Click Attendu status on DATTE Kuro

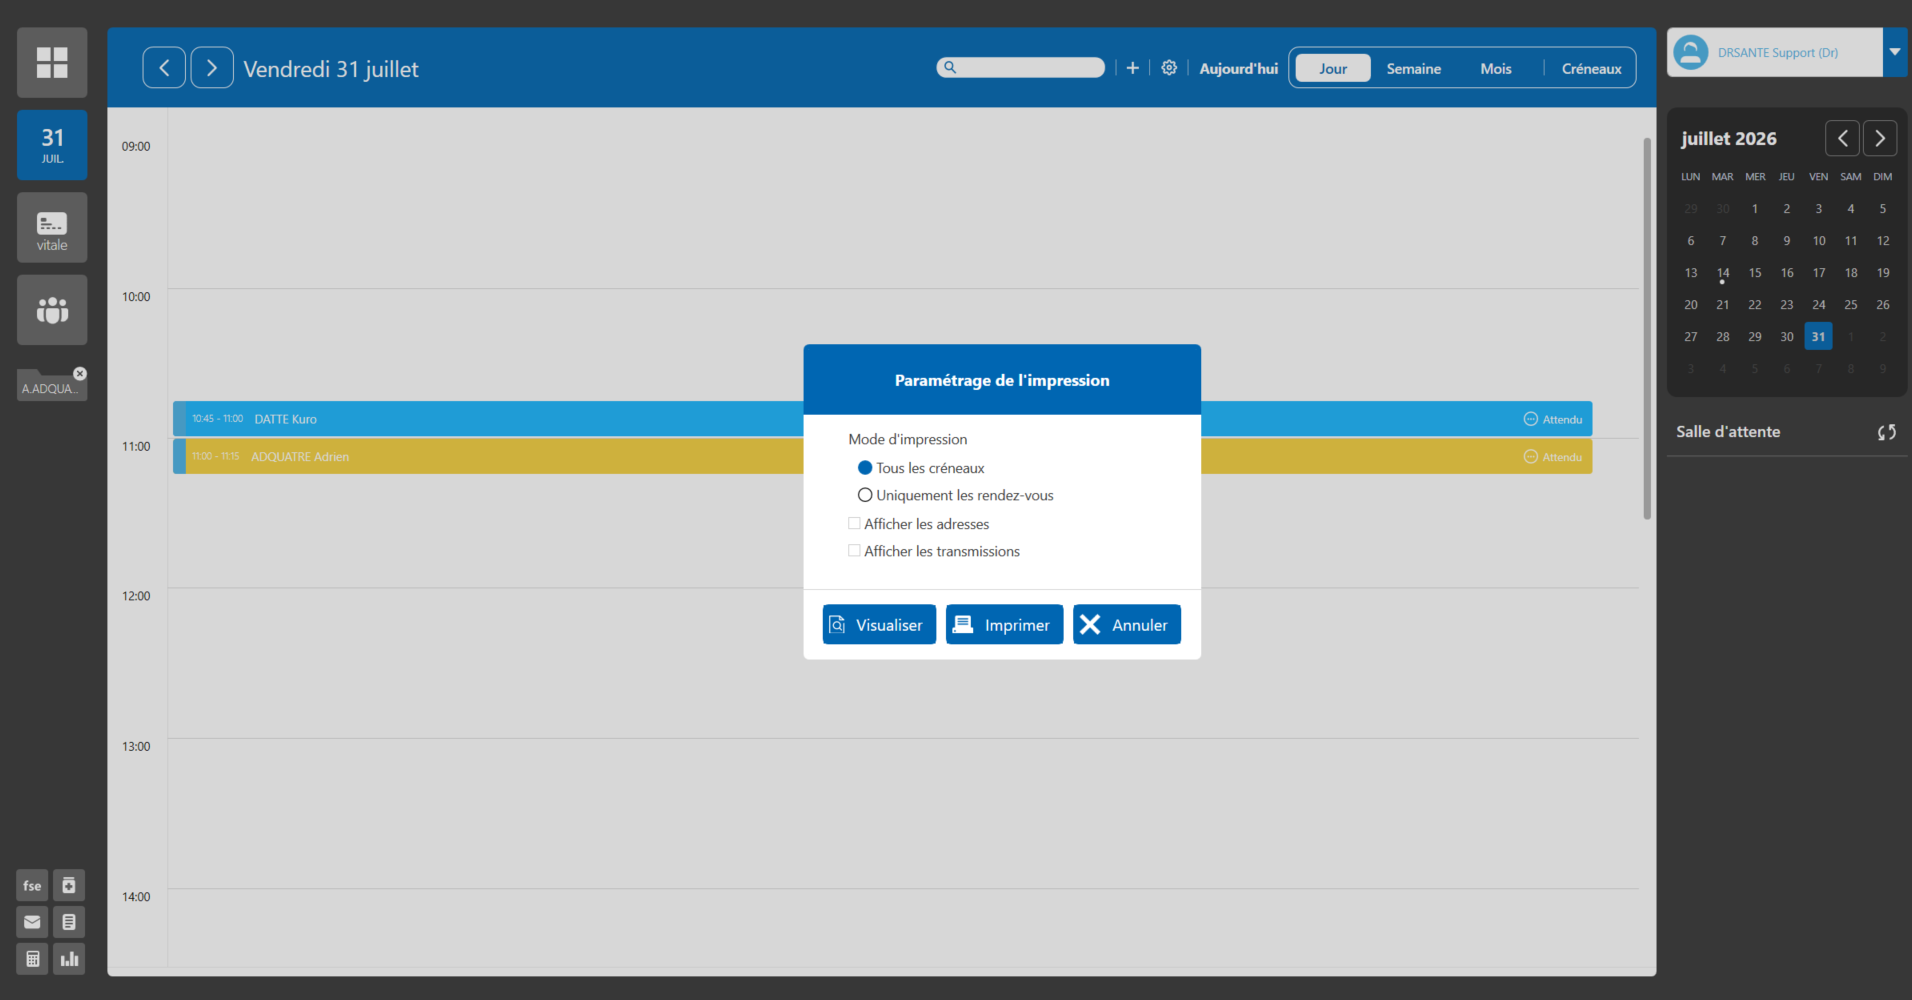[x=1553, y=419]
